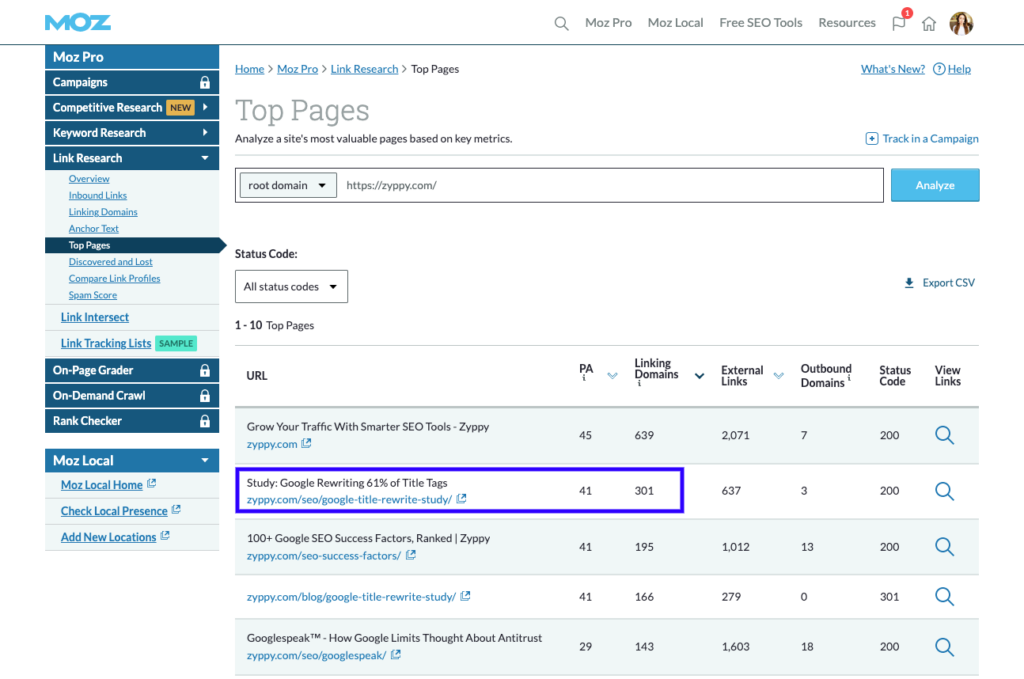This screenshot has height=679, width=1024.
Task: Click Export CSV link
Action: point(948,283)
